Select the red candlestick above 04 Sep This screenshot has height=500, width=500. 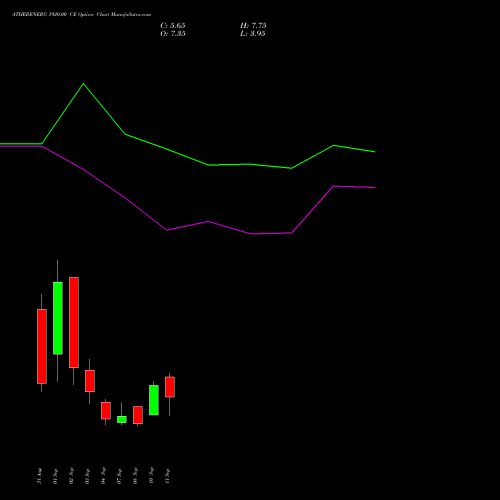click(106, 411)
